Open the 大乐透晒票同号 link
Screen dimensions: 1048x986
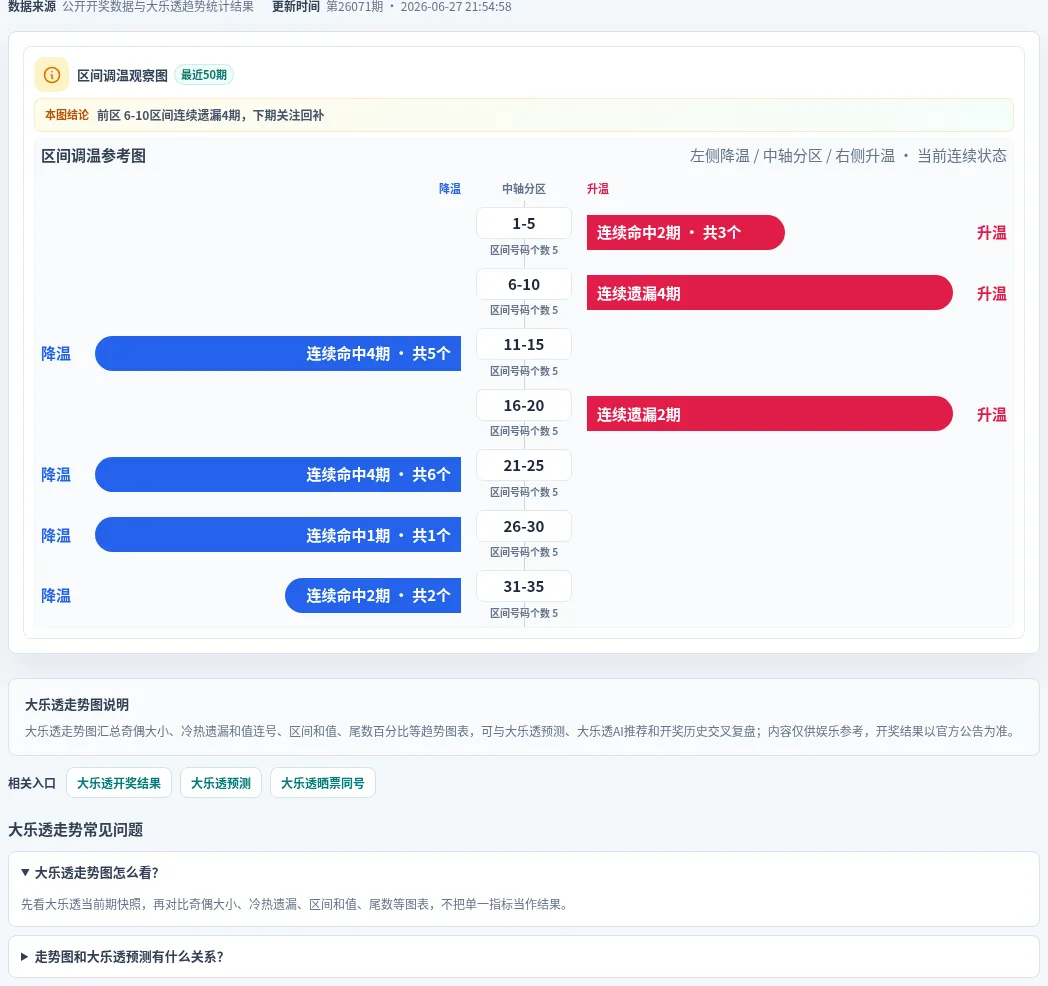tap(323, 783)
